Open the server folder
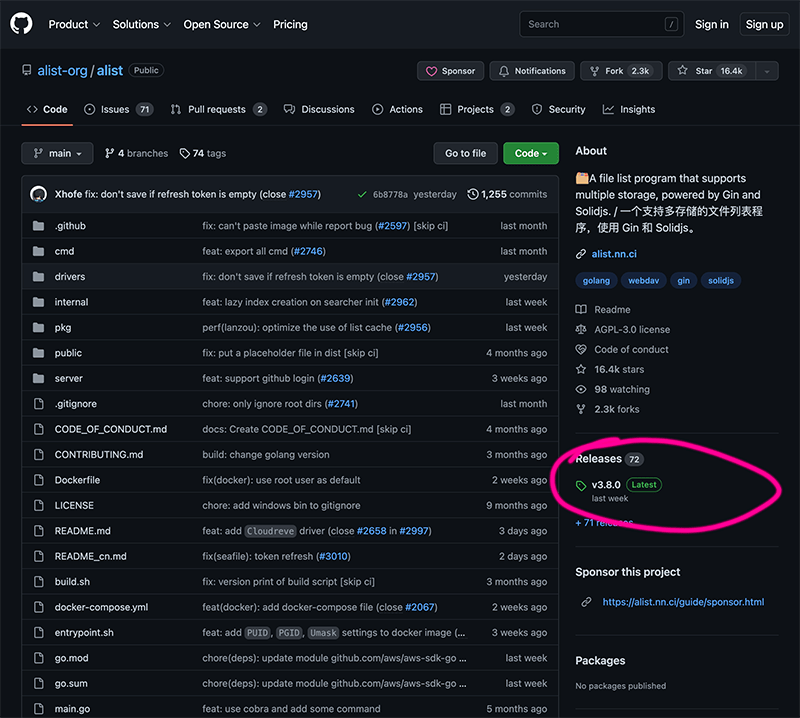This screenshot has height=718, width=800. (68, 378)
